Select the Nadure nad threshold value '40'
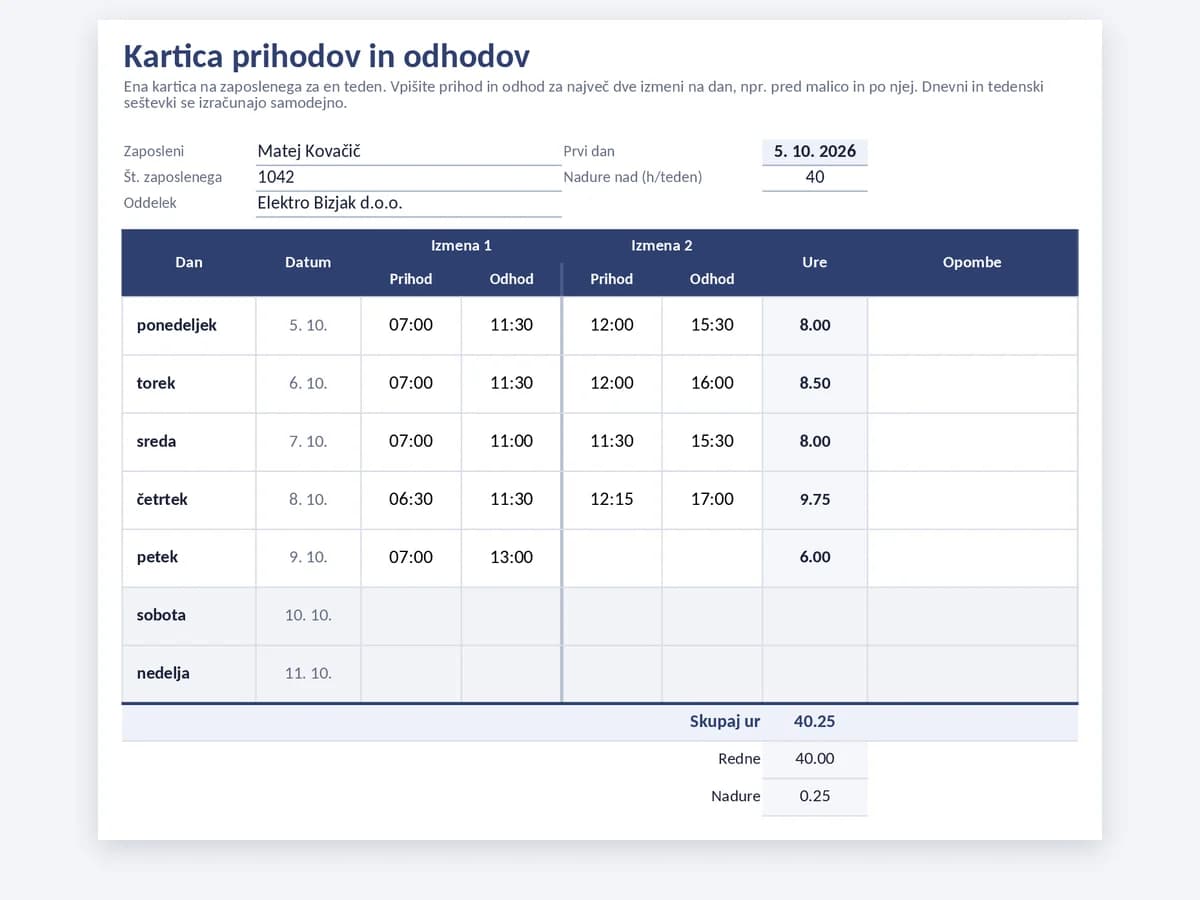The image size is (1200, 900). [815, 178]
